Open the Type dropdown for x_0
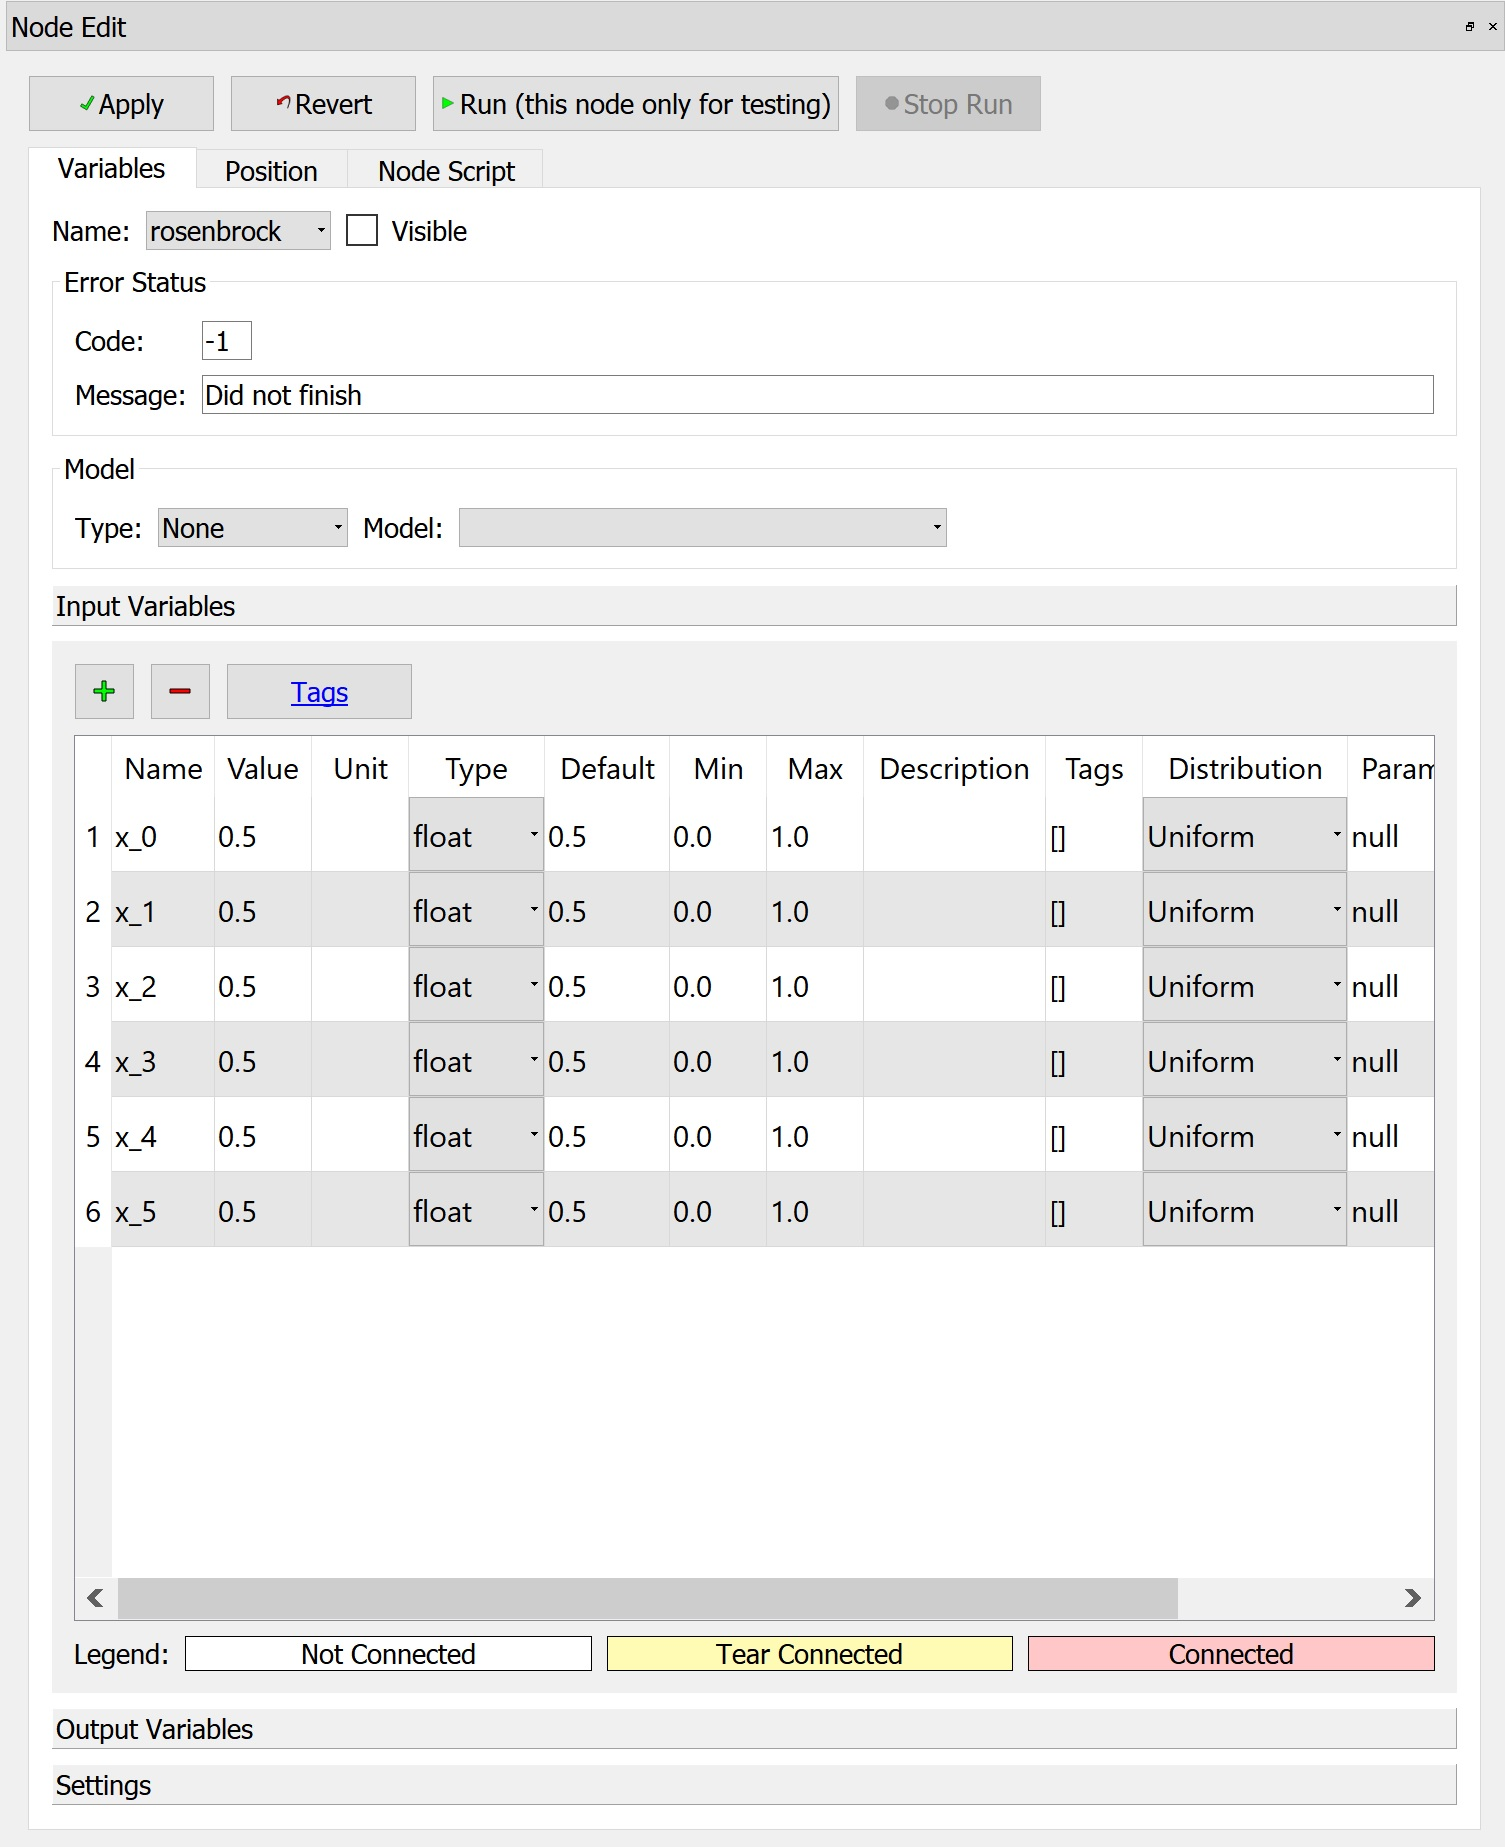This screenshot has width=1505, height=1847. (x=476, y=834)
